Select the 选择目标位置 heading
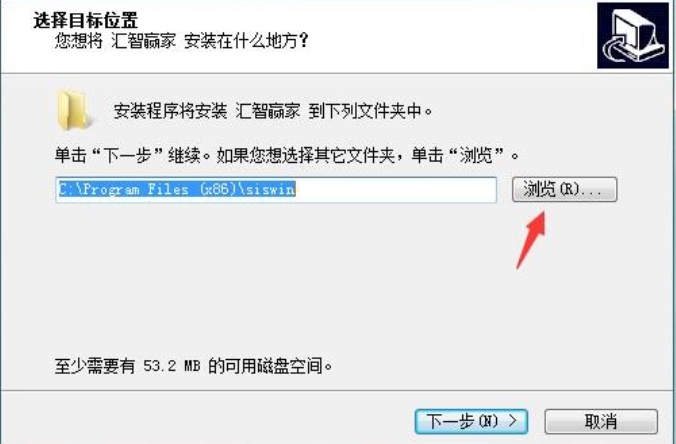The width and height of the screenshot is (676, 444). pos(85,20)
